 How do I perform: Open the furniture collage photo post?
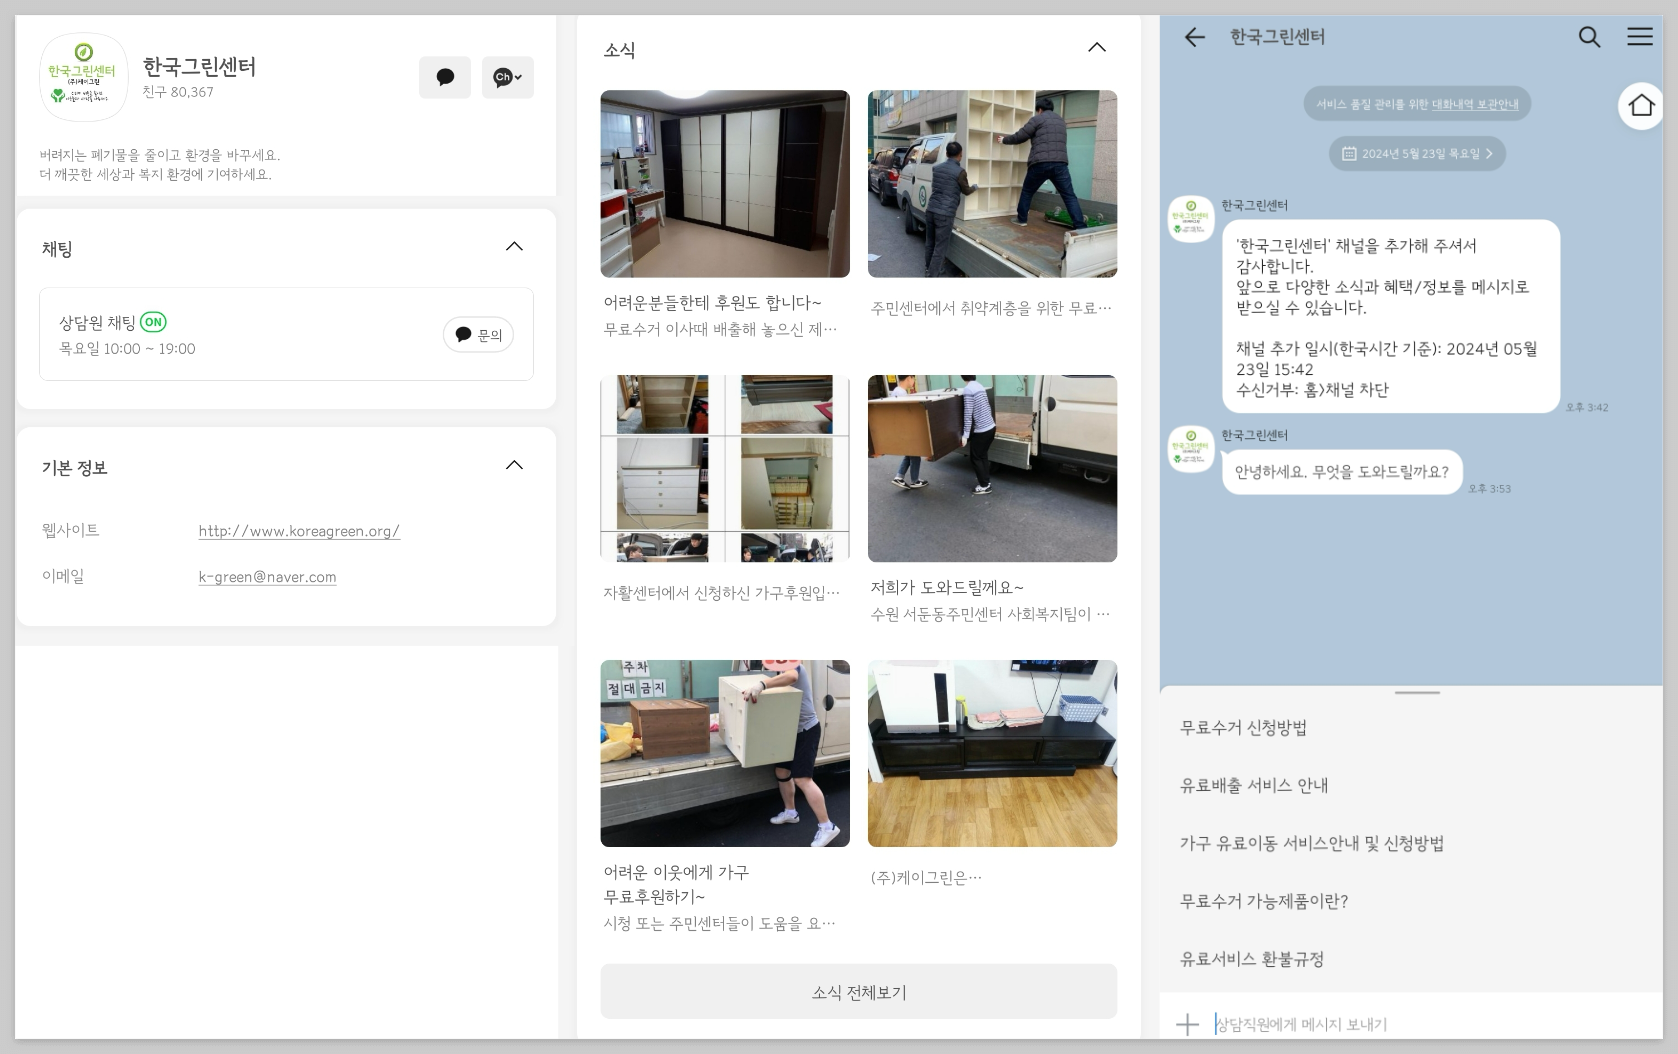click(x=725, y=468)
